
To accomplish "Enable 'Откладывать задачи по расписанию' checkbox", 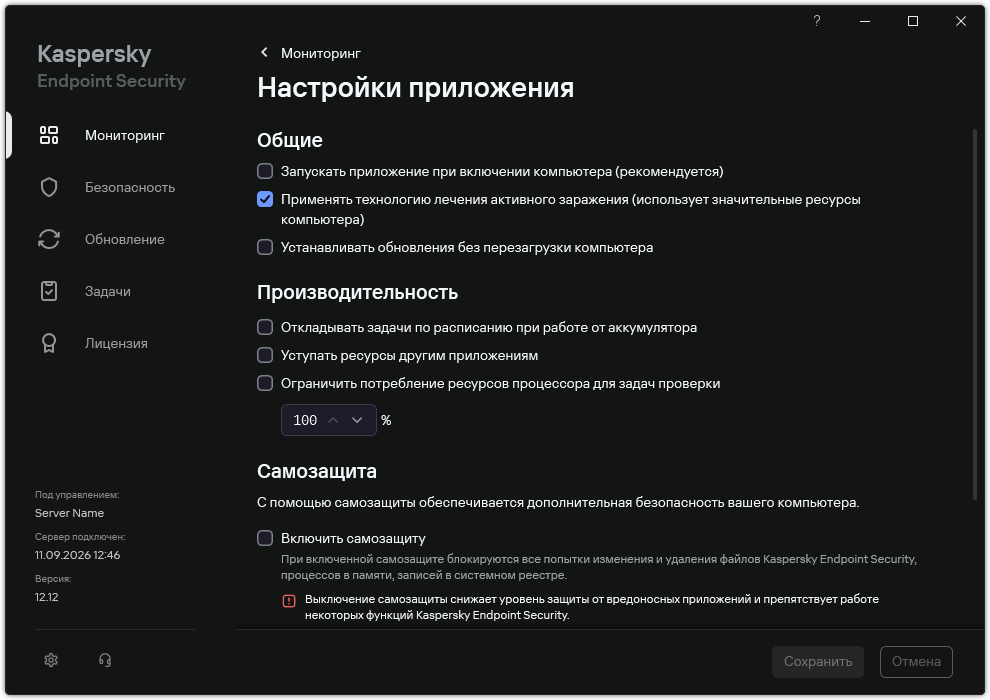I will [x=265, y=327].
